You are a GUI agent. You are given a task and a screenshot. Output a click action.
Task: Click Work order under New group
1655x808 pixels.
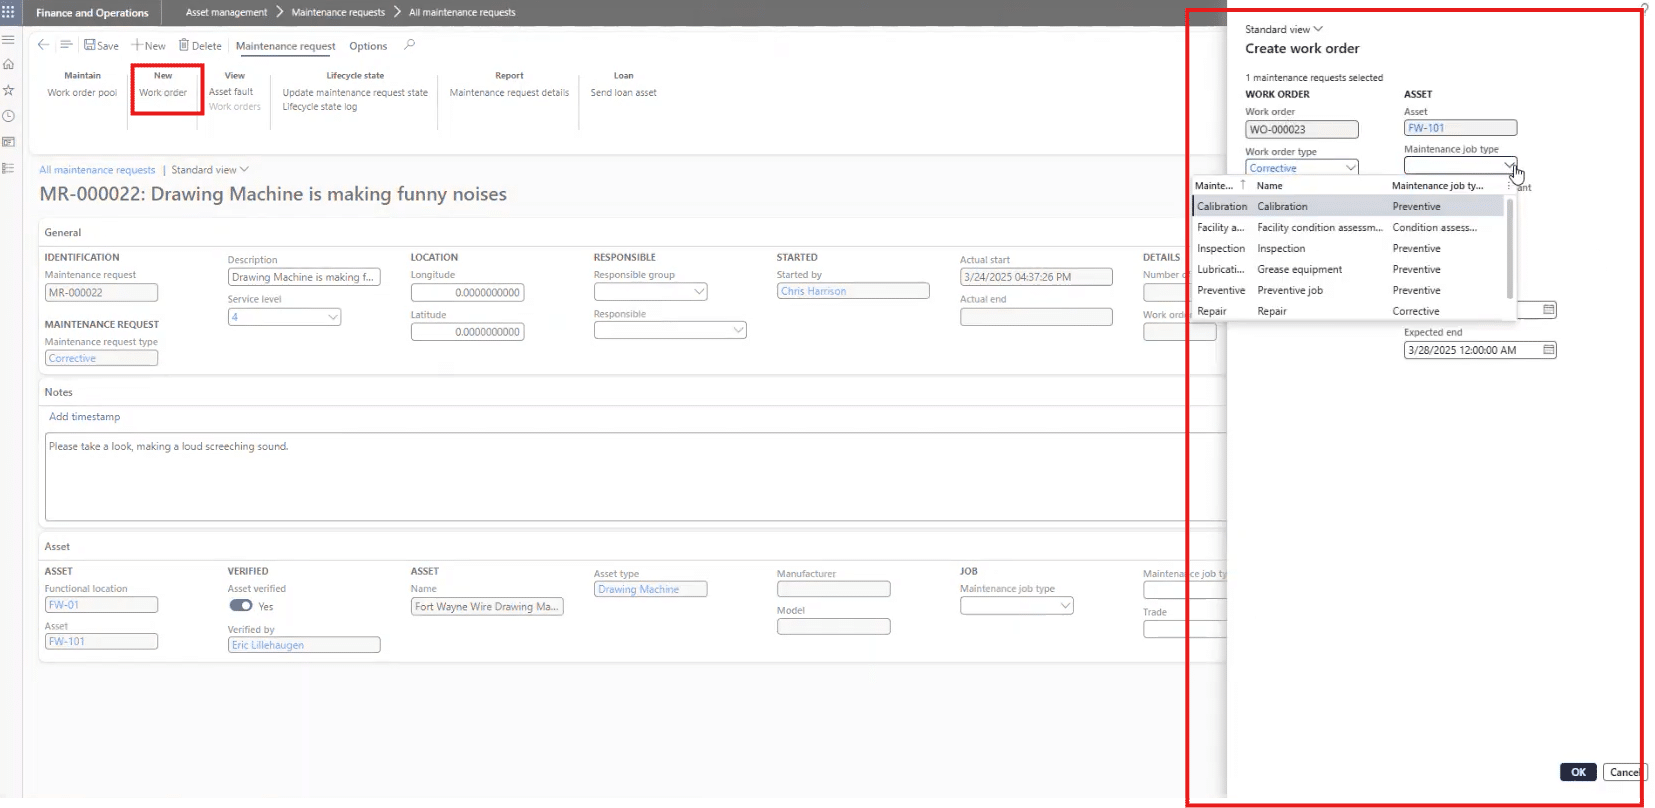163,92
